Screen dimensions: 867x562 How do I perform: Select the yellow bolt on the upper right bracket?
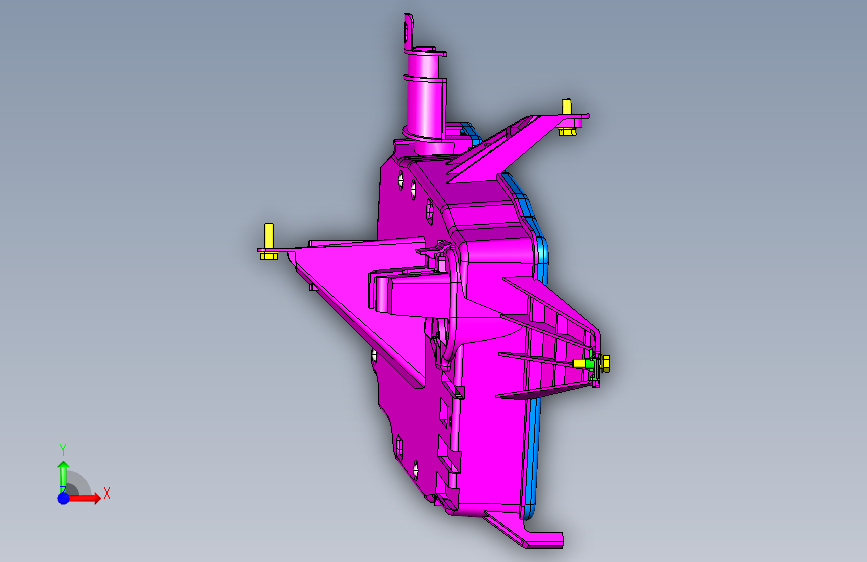click(x=567, y=117)
